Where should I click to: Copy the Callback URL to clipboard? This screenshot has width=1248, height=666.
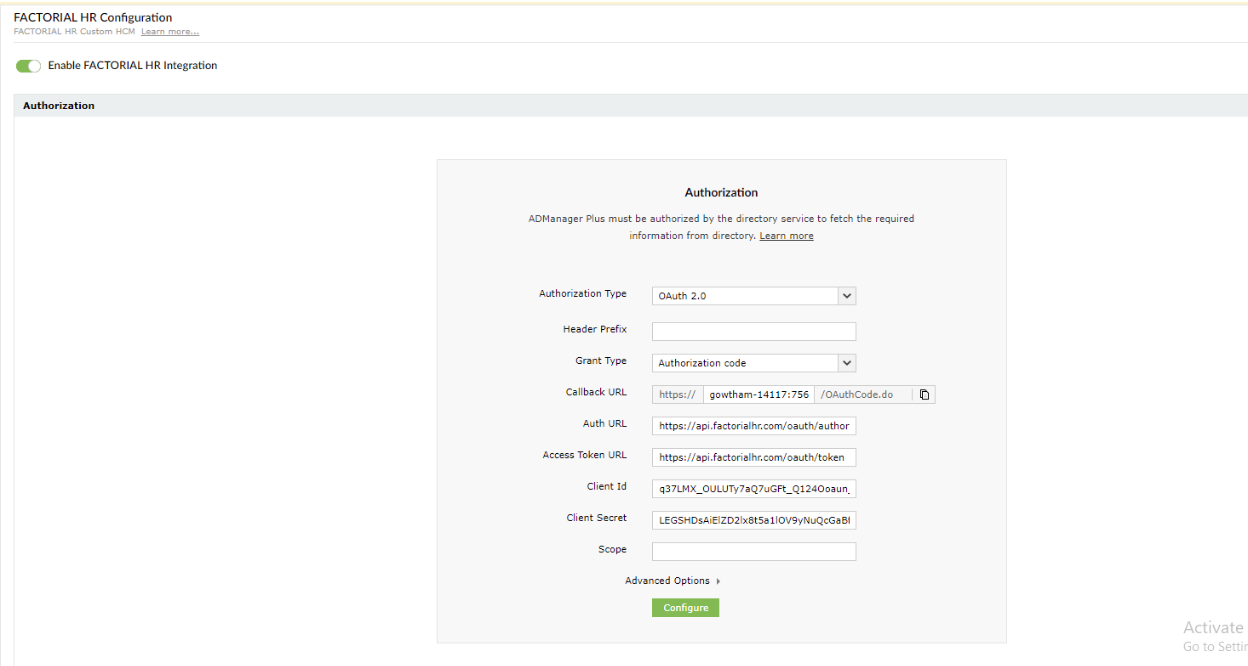[924, 395]
